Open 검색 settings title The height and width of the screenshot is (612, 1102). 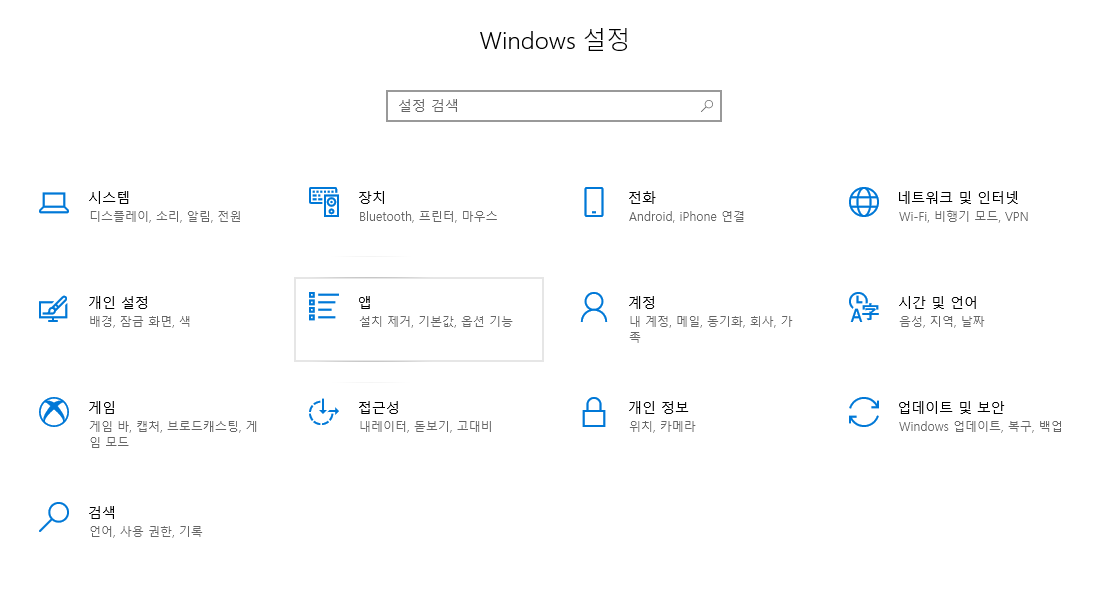(102, 512)
